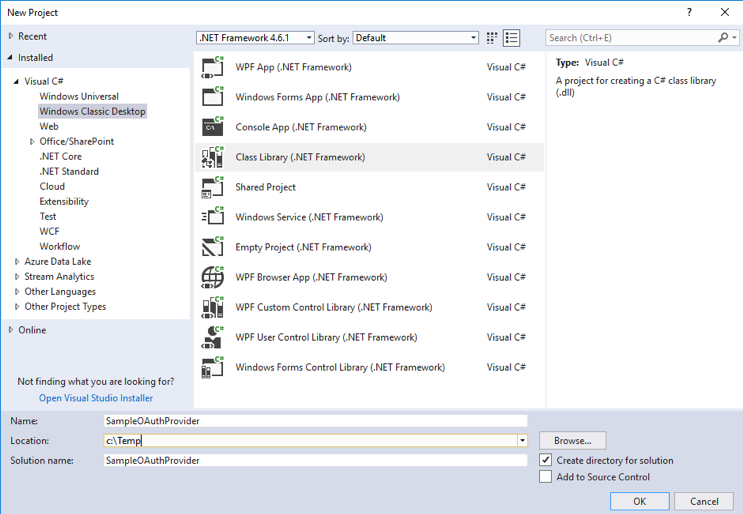Click the Browse... button

click(x=572, y=441)
